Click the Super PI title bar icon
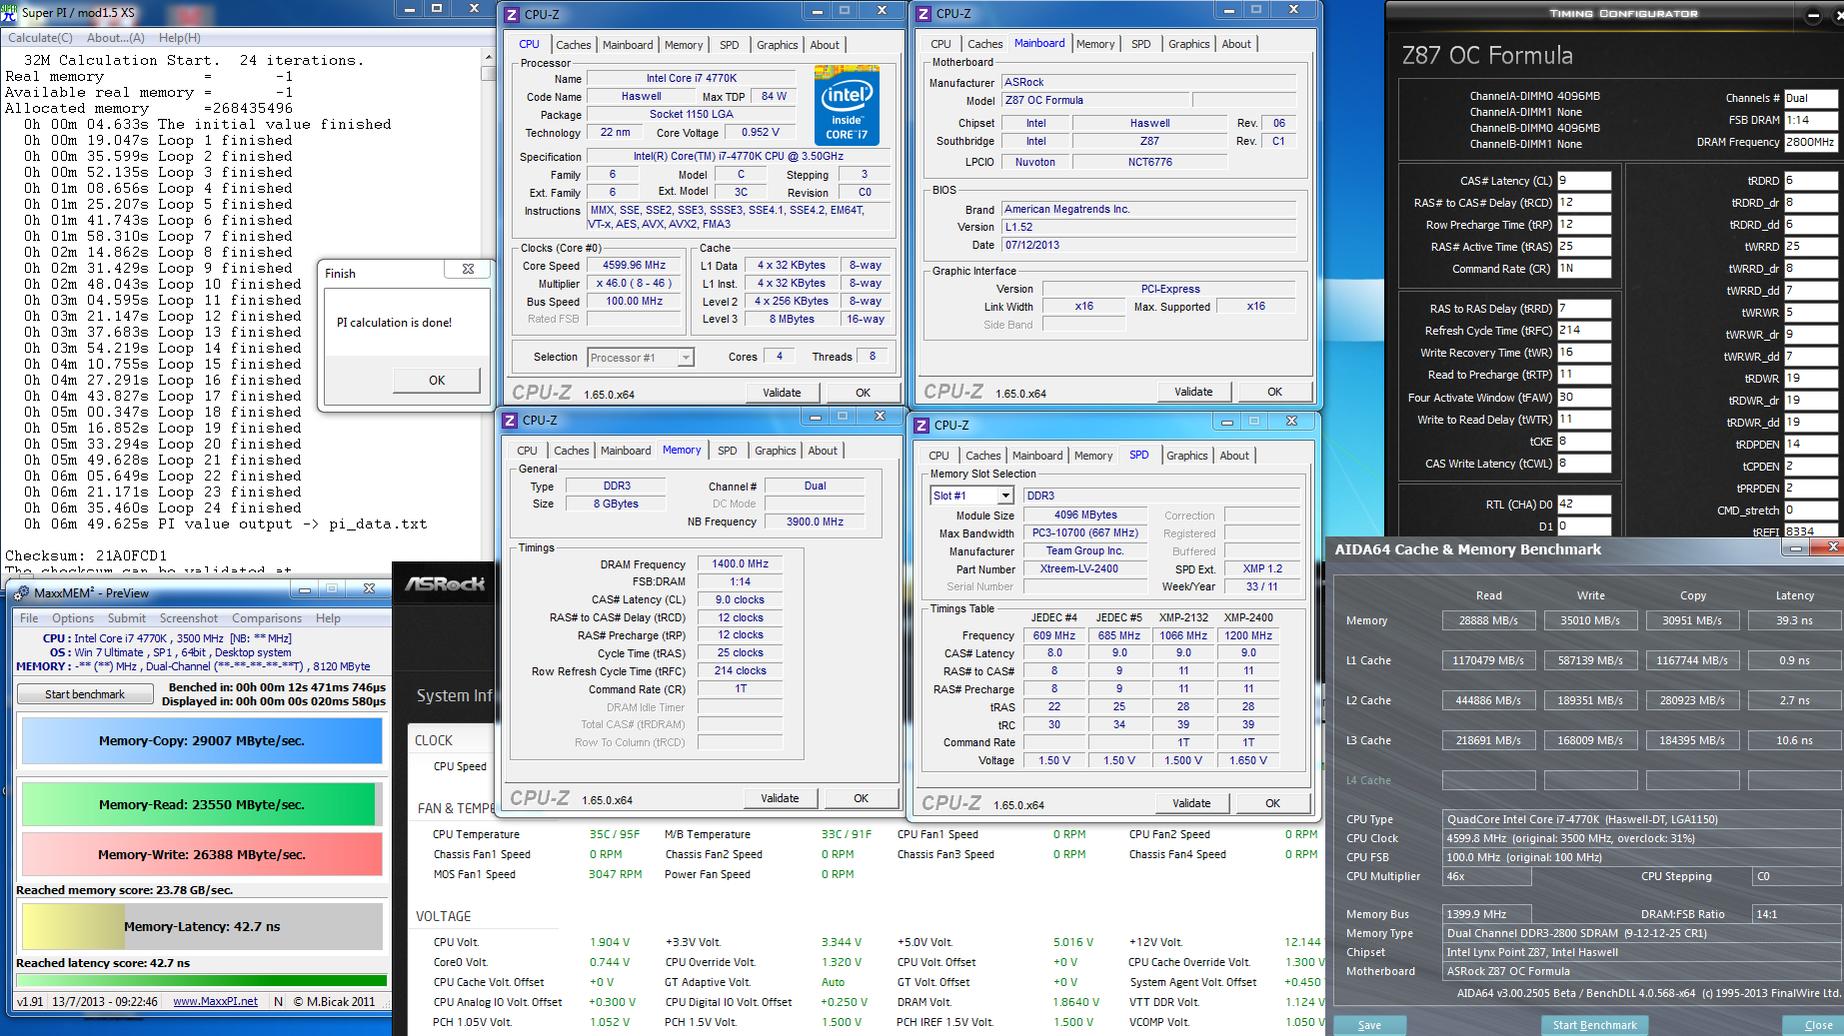Image resolution: width=1844 pixels, height=1036 pixels. tap(9, 13)
